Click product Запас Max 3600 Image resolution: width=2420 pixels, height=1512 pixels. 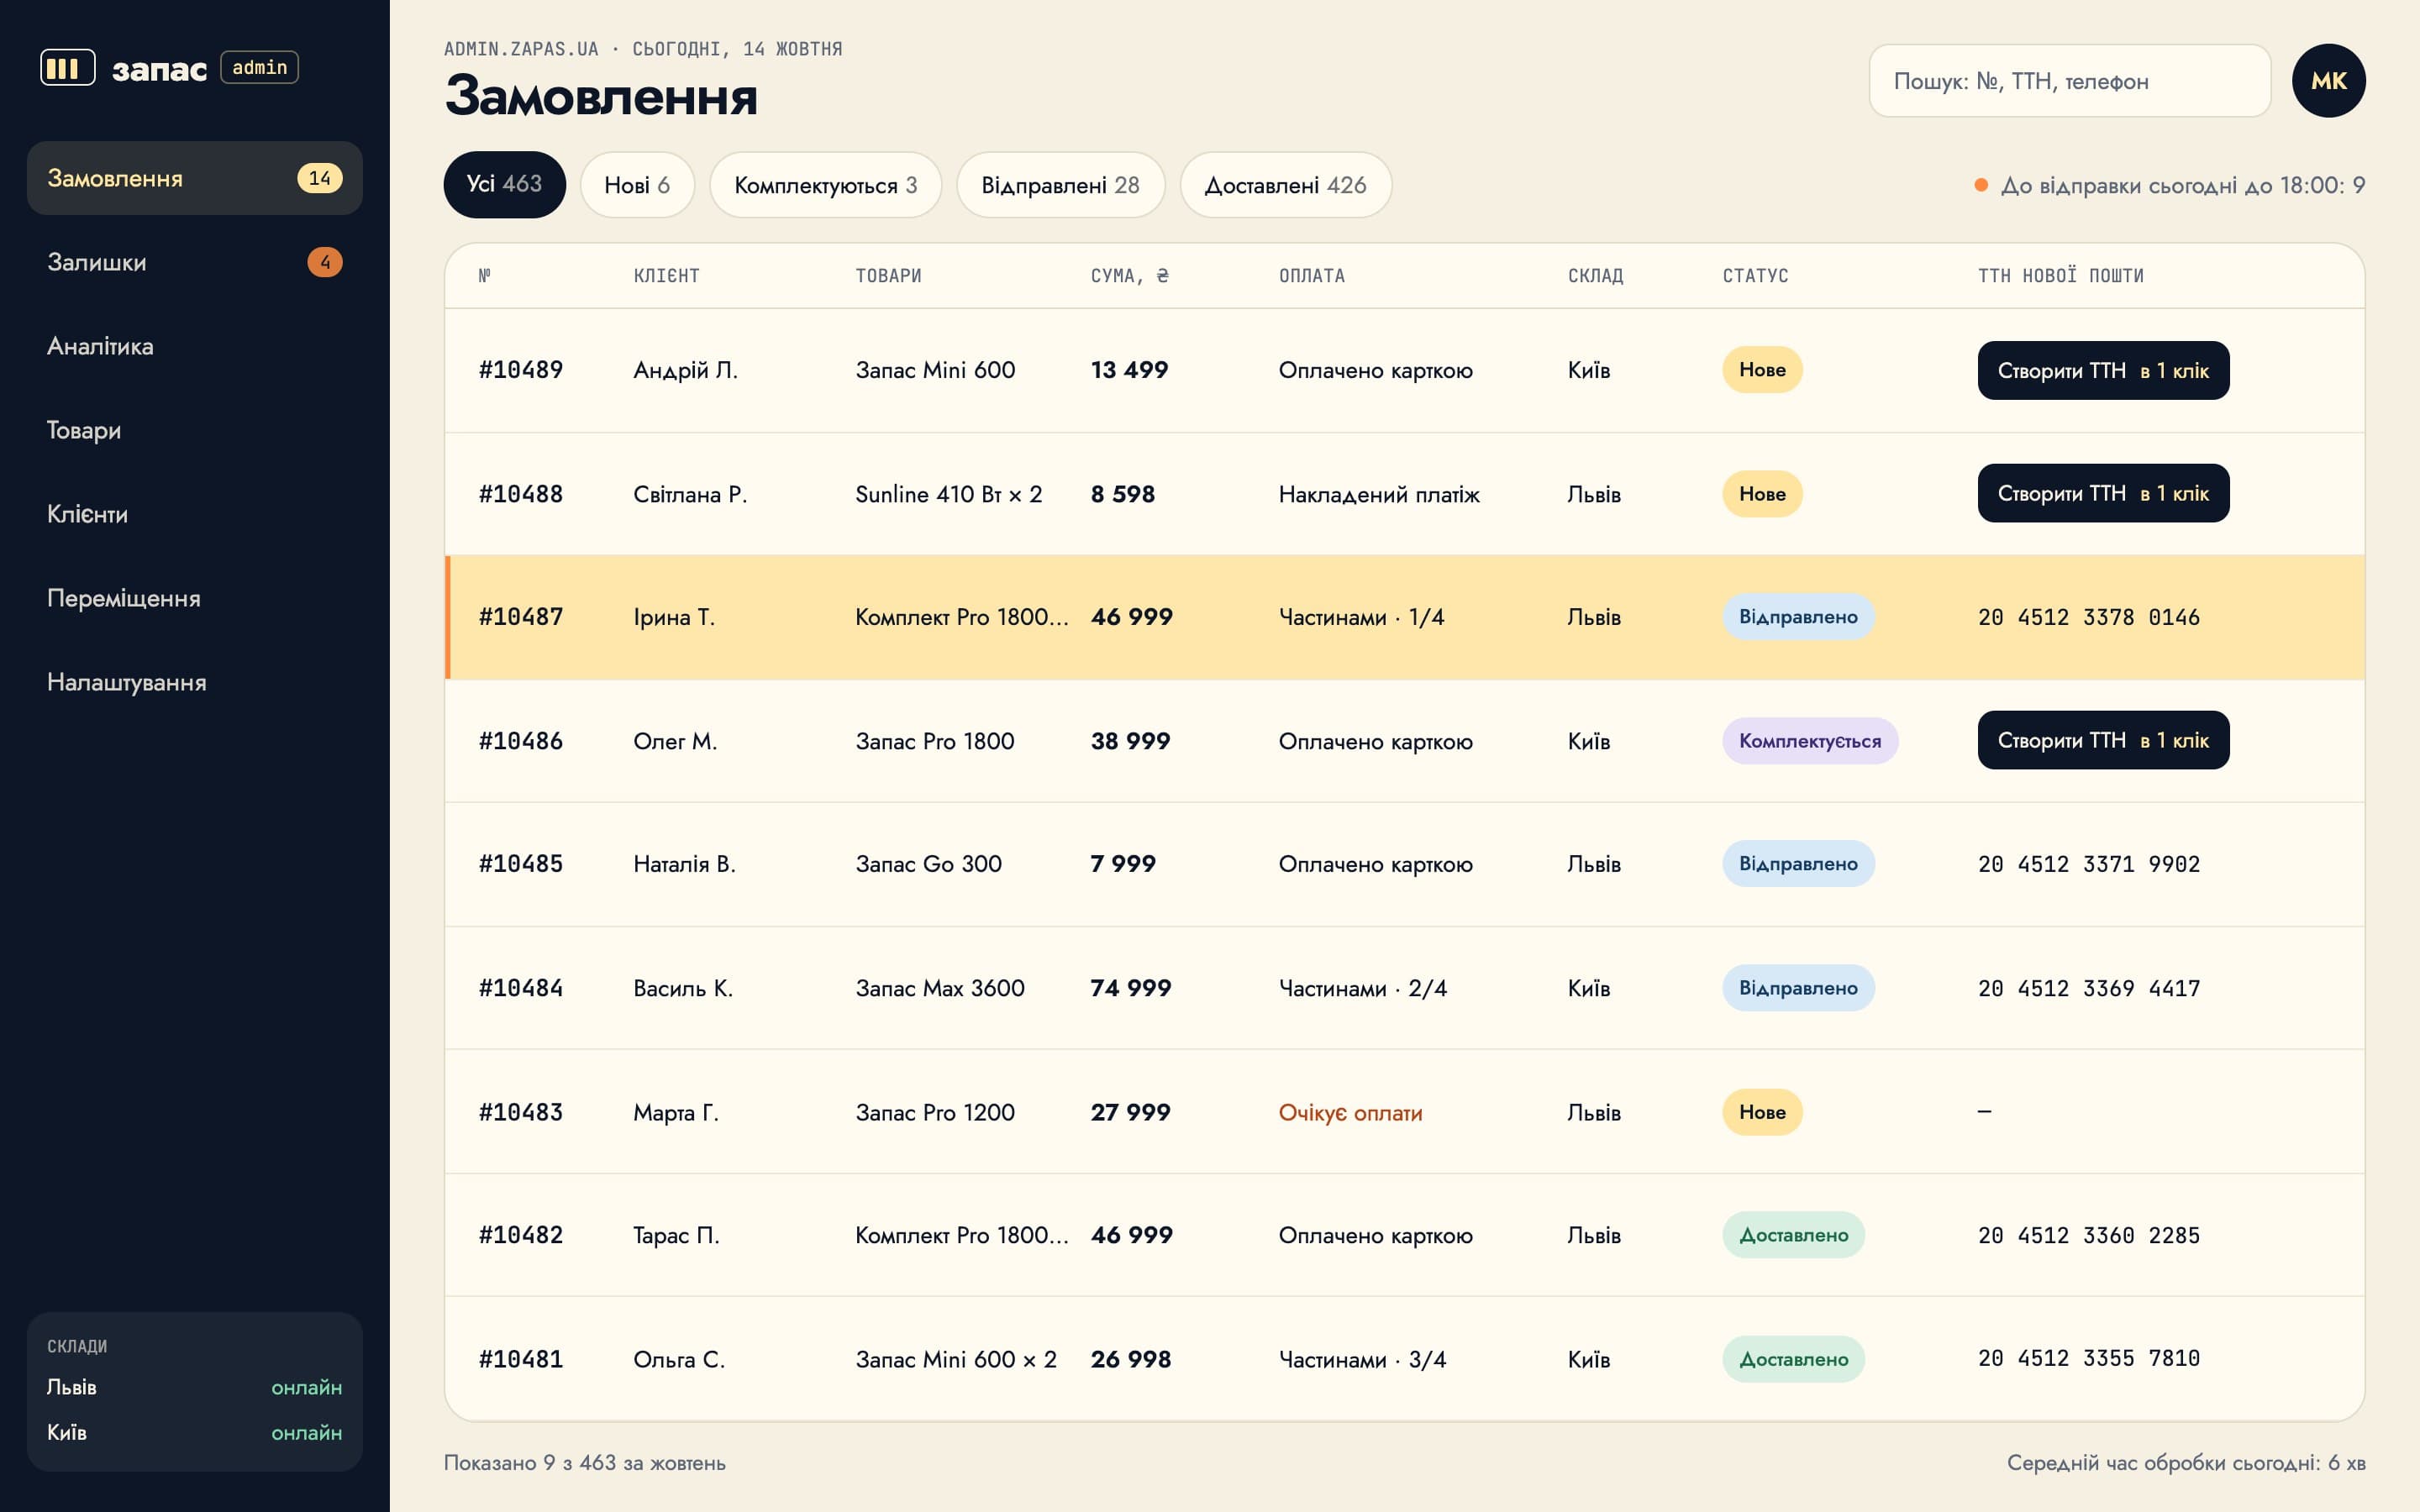(x=939, y=988)
